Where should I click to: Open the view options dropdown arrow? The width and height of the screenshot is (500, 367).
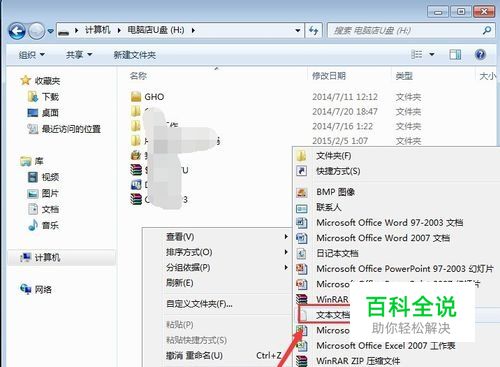pos(432,54)
